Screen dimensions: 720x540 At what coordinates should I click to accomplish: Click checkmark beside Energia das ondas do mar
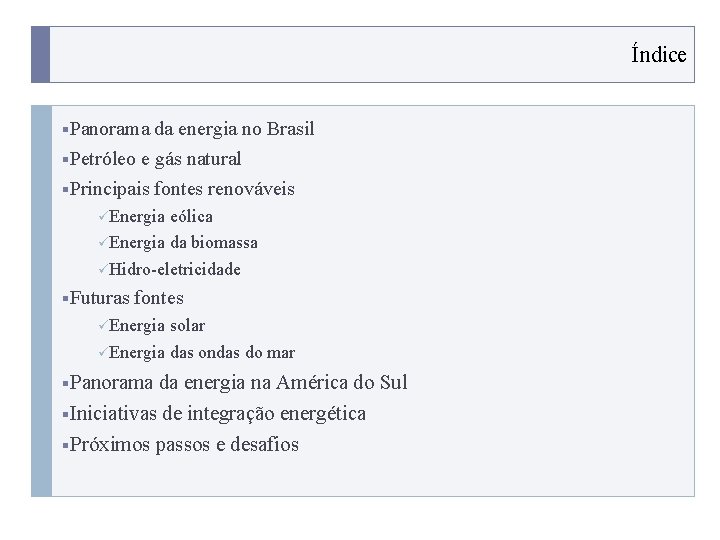[x=103, y=352]
